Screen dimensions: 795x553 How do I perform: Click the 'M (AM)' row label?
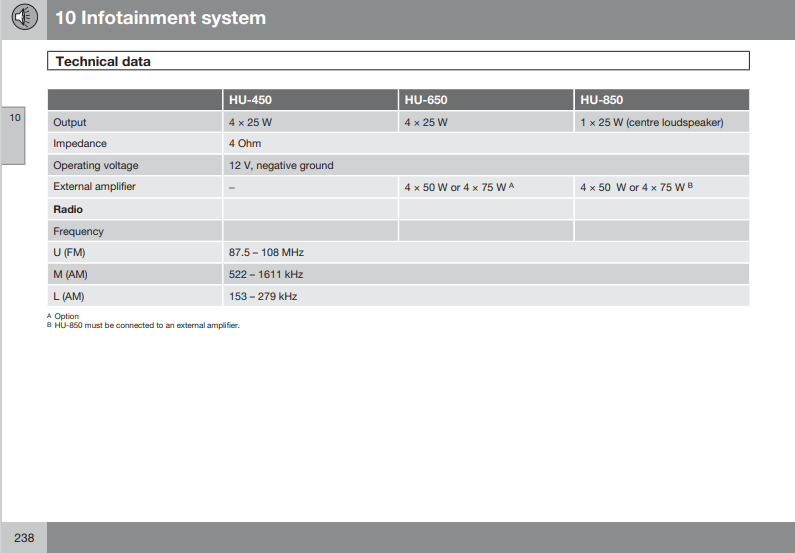pyautogui.click(x=70, y=274)
